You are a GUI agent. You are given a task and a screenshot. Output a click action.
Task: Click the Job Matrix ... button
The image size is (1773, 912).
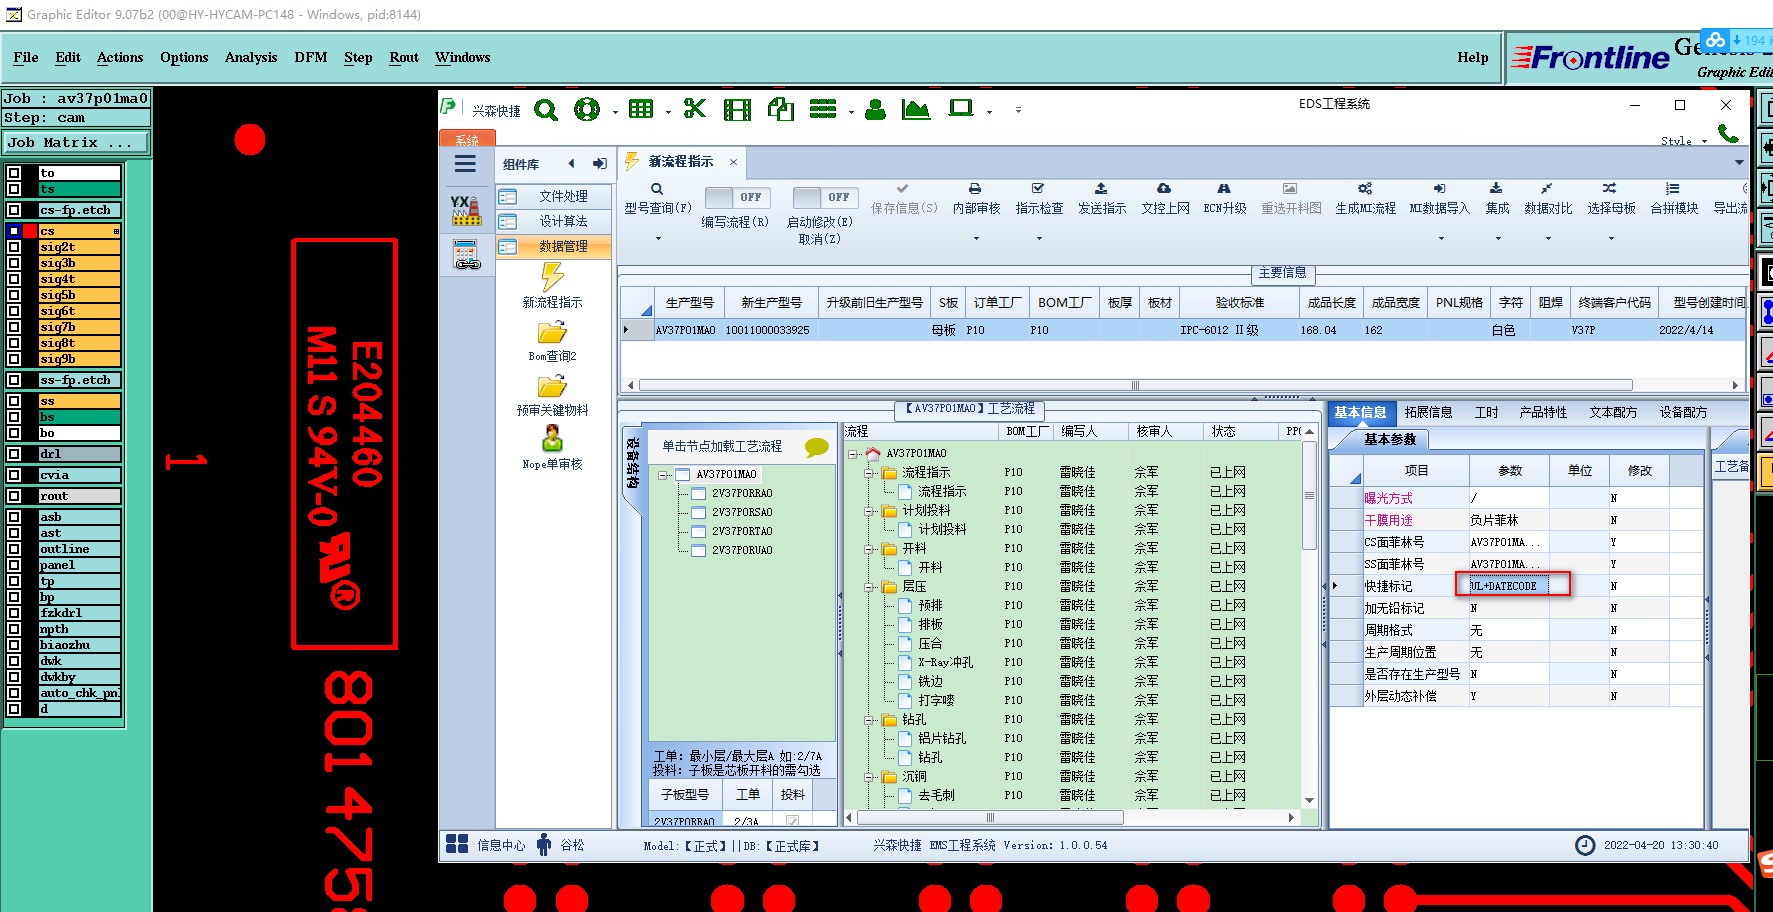tap(76, 143)
